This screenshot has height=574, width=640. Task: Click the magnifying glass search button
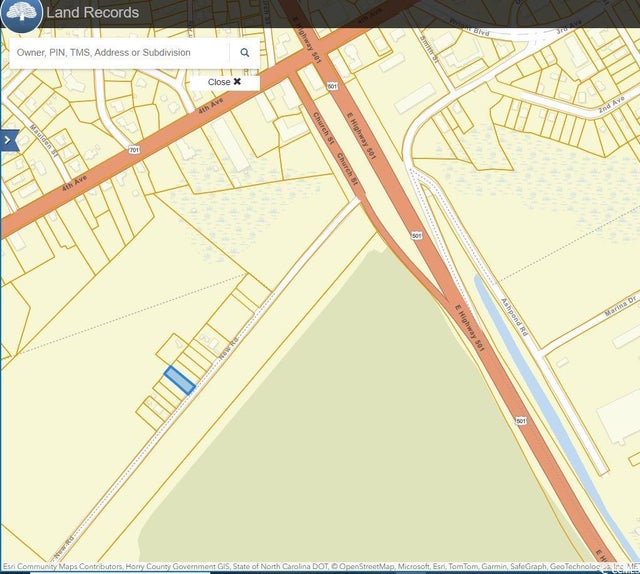point(245,53)
